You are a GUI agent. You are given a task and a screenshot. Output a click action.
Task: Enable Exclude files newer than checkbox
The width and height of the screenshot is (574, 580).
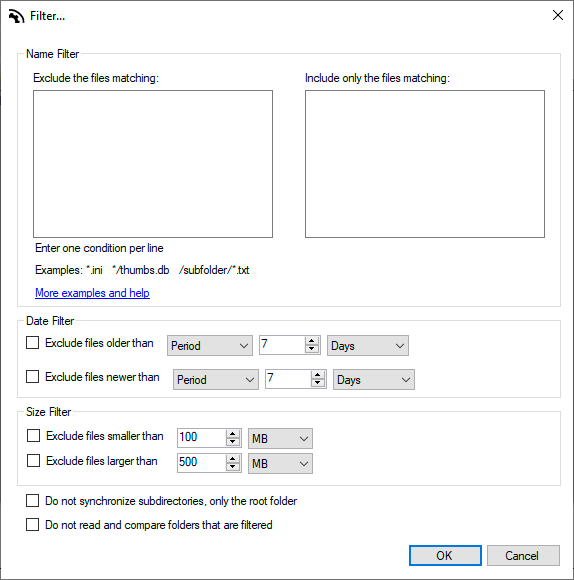(33, 377)
